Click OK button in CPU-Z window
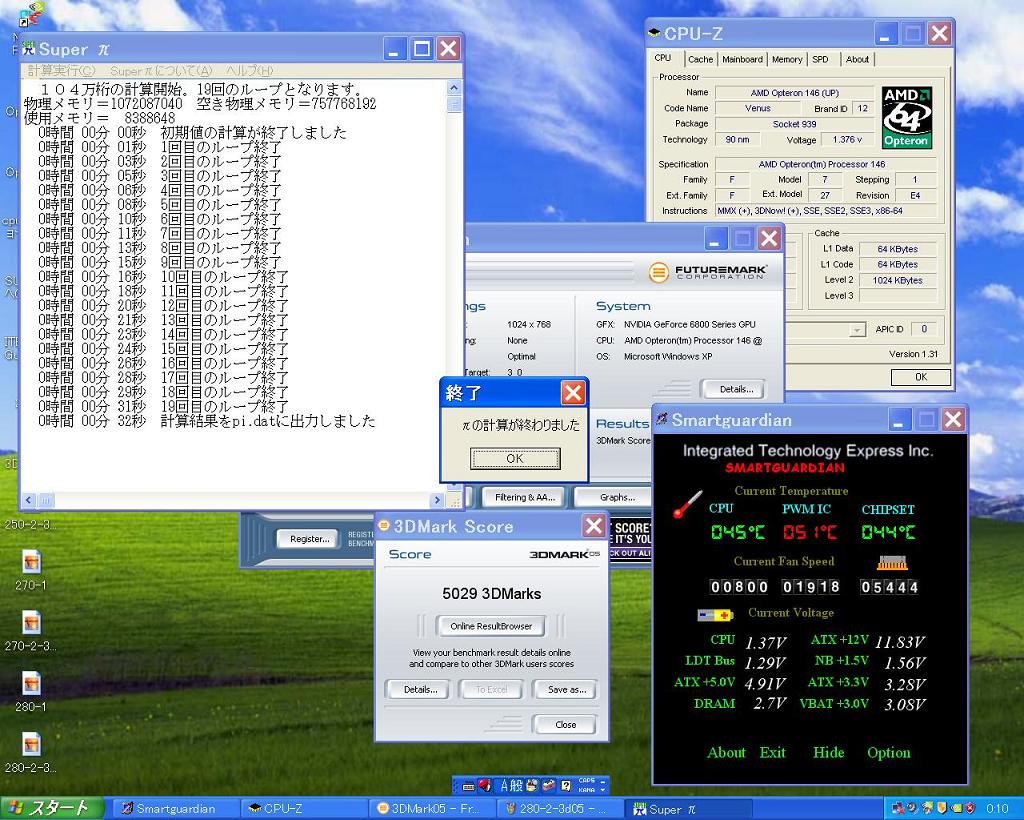This screenshot has width=1024, height=820. pos(920,377)
